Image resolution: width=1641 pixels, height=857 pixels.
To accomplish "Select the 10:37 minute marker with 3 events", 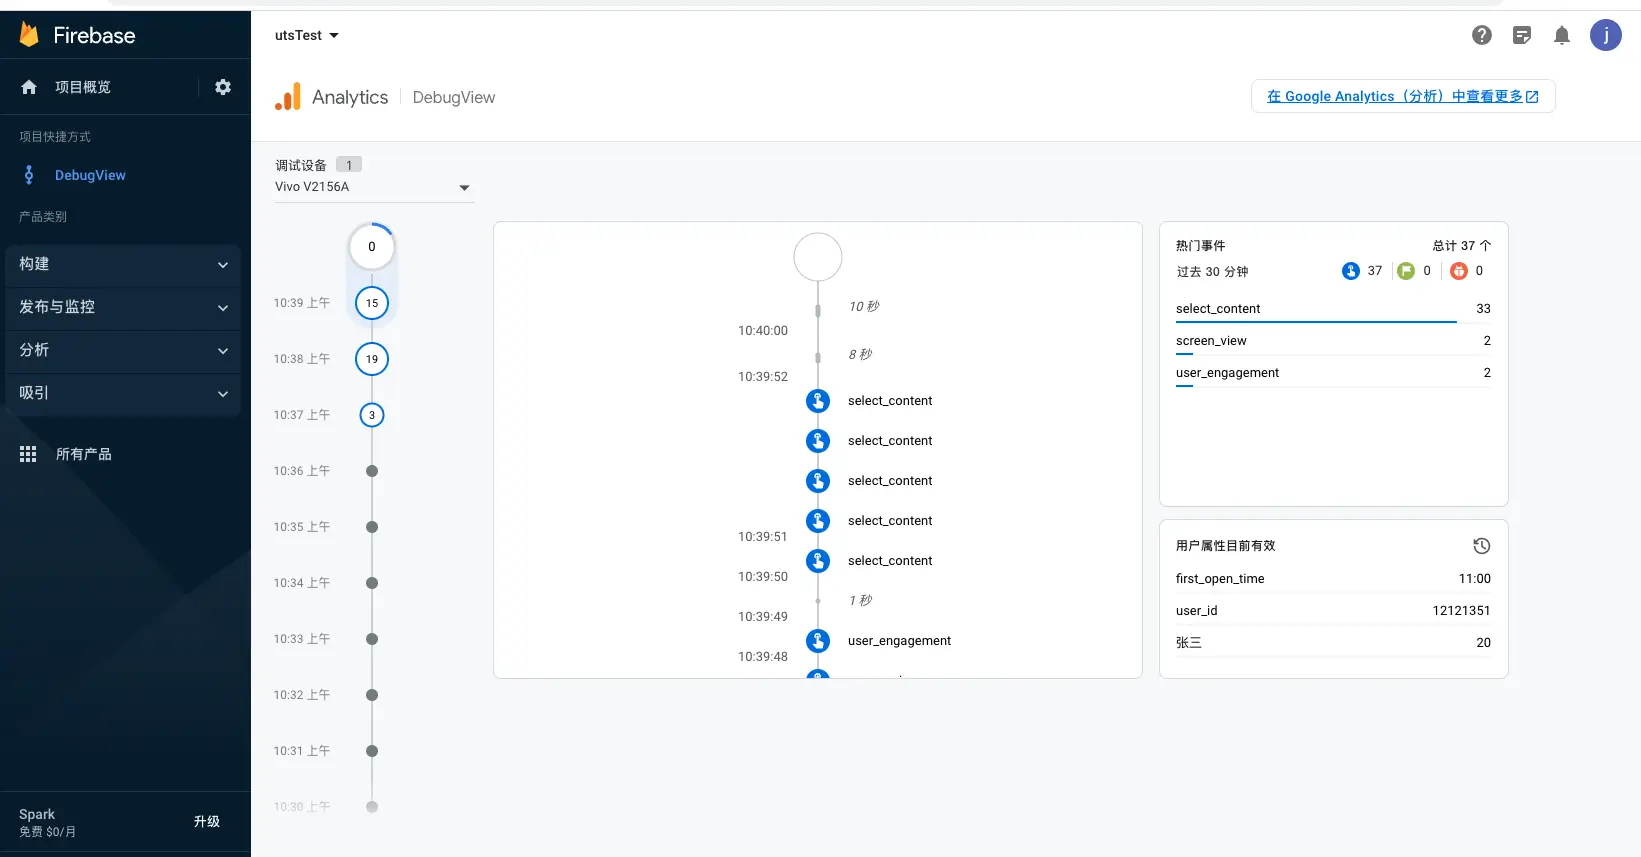I will click(372, 415).
